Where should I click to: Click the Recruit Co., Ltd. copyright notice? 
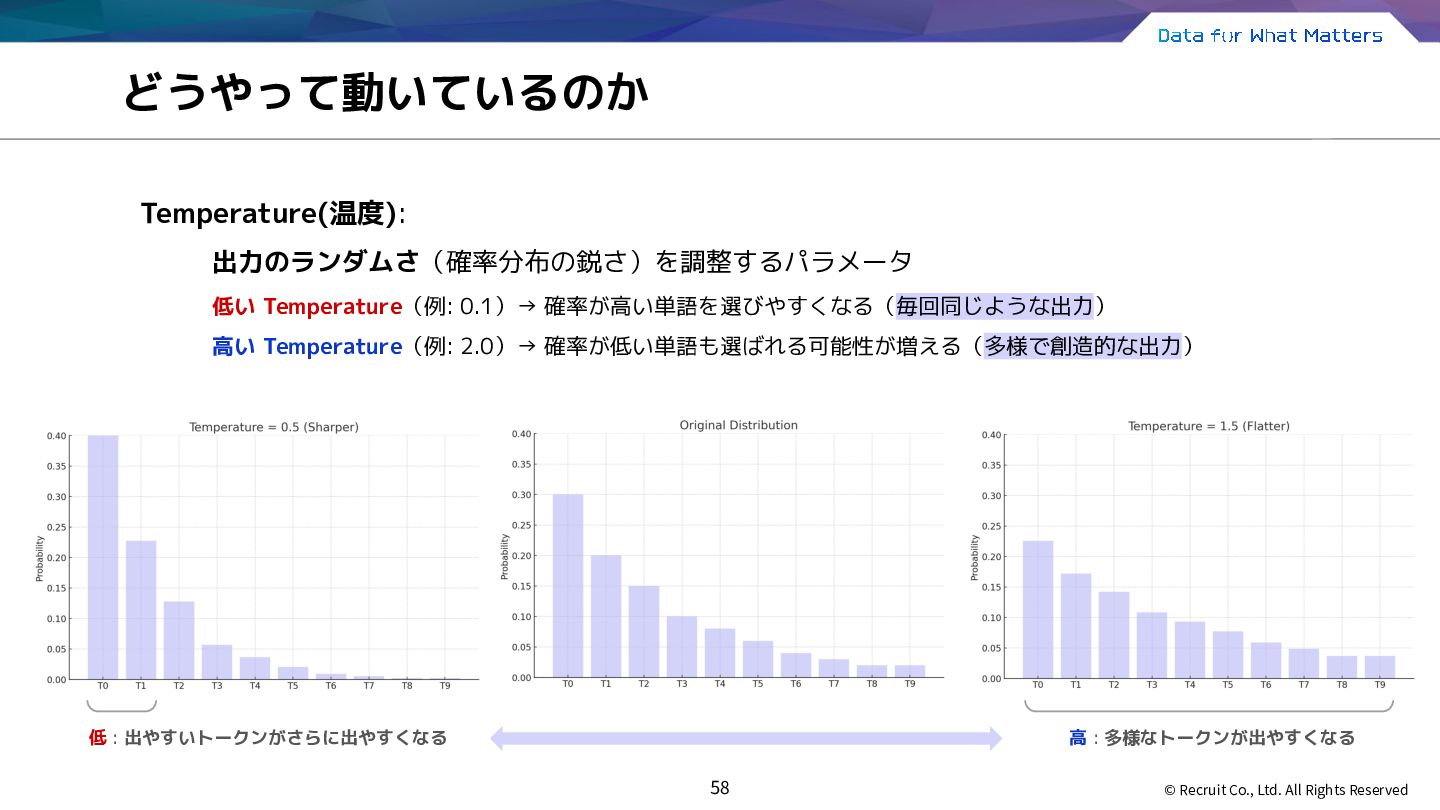point(1286,790)
